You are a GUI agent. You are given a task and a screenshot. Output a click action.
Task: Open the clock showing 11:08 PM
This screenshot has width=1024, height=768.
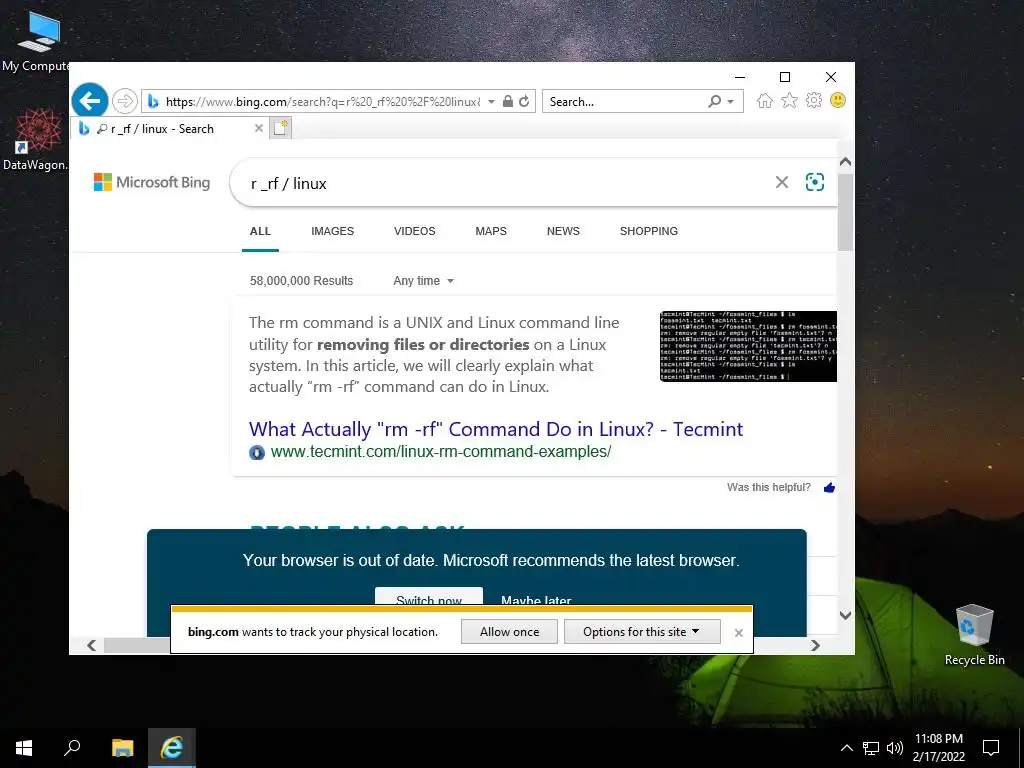tap(938, 748)
